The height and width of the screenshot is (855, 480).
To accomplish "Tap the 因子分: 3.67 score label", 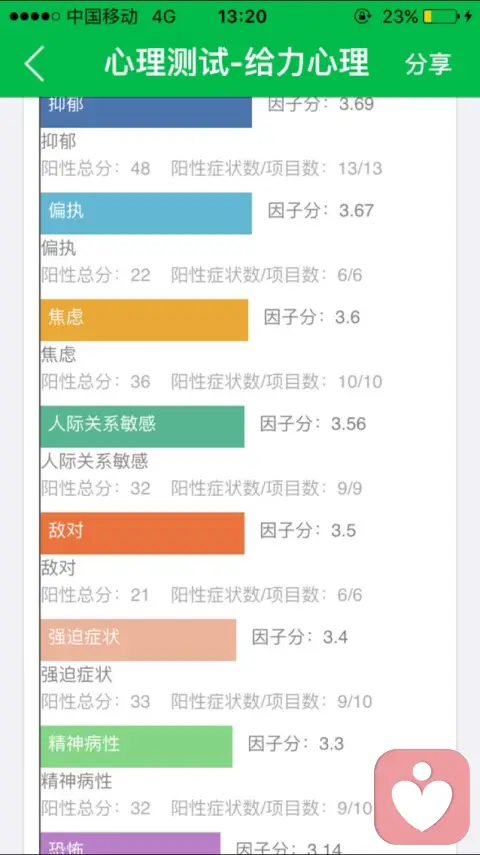I will pos(321,210).
